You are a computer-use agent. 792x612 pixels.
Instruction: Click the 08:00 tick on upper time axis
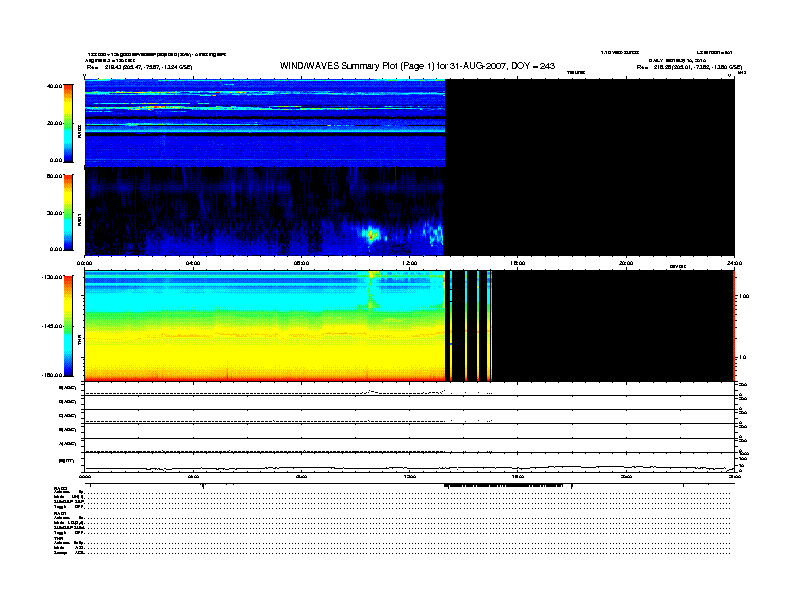click(x=301, y=263)
